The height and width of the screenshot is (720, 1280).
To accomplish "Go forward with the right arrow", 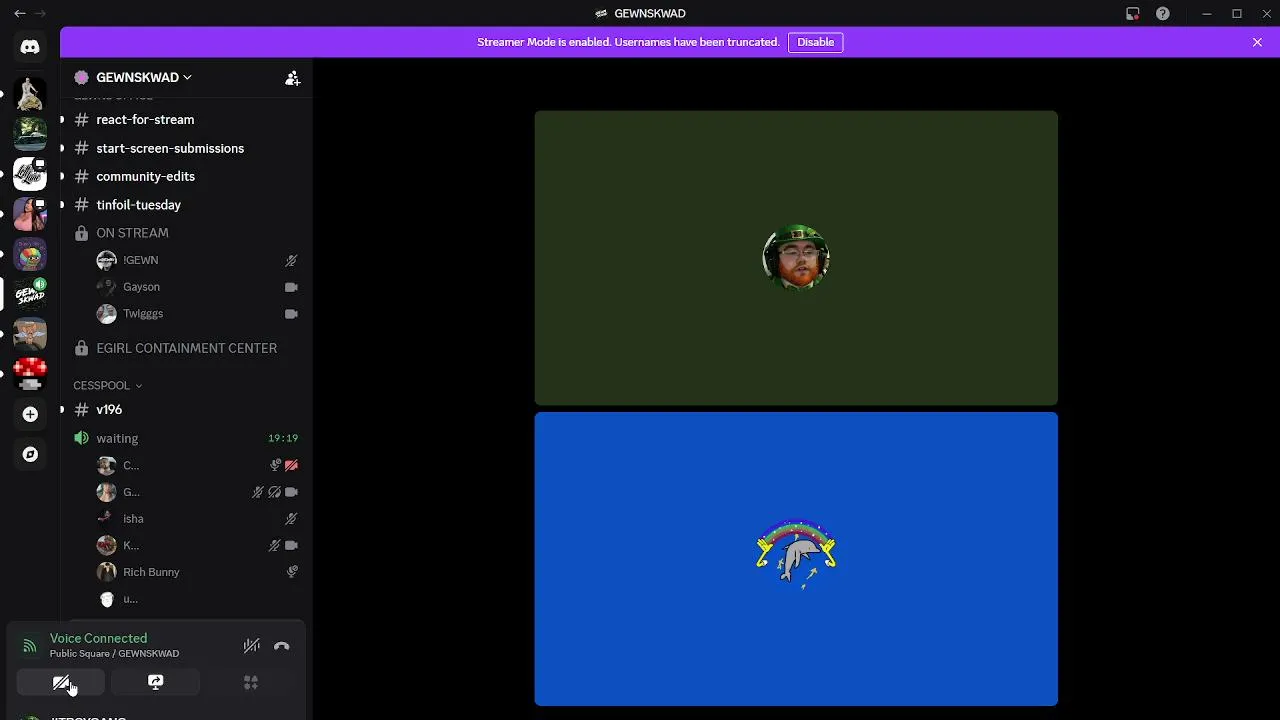I will (40, 14).
